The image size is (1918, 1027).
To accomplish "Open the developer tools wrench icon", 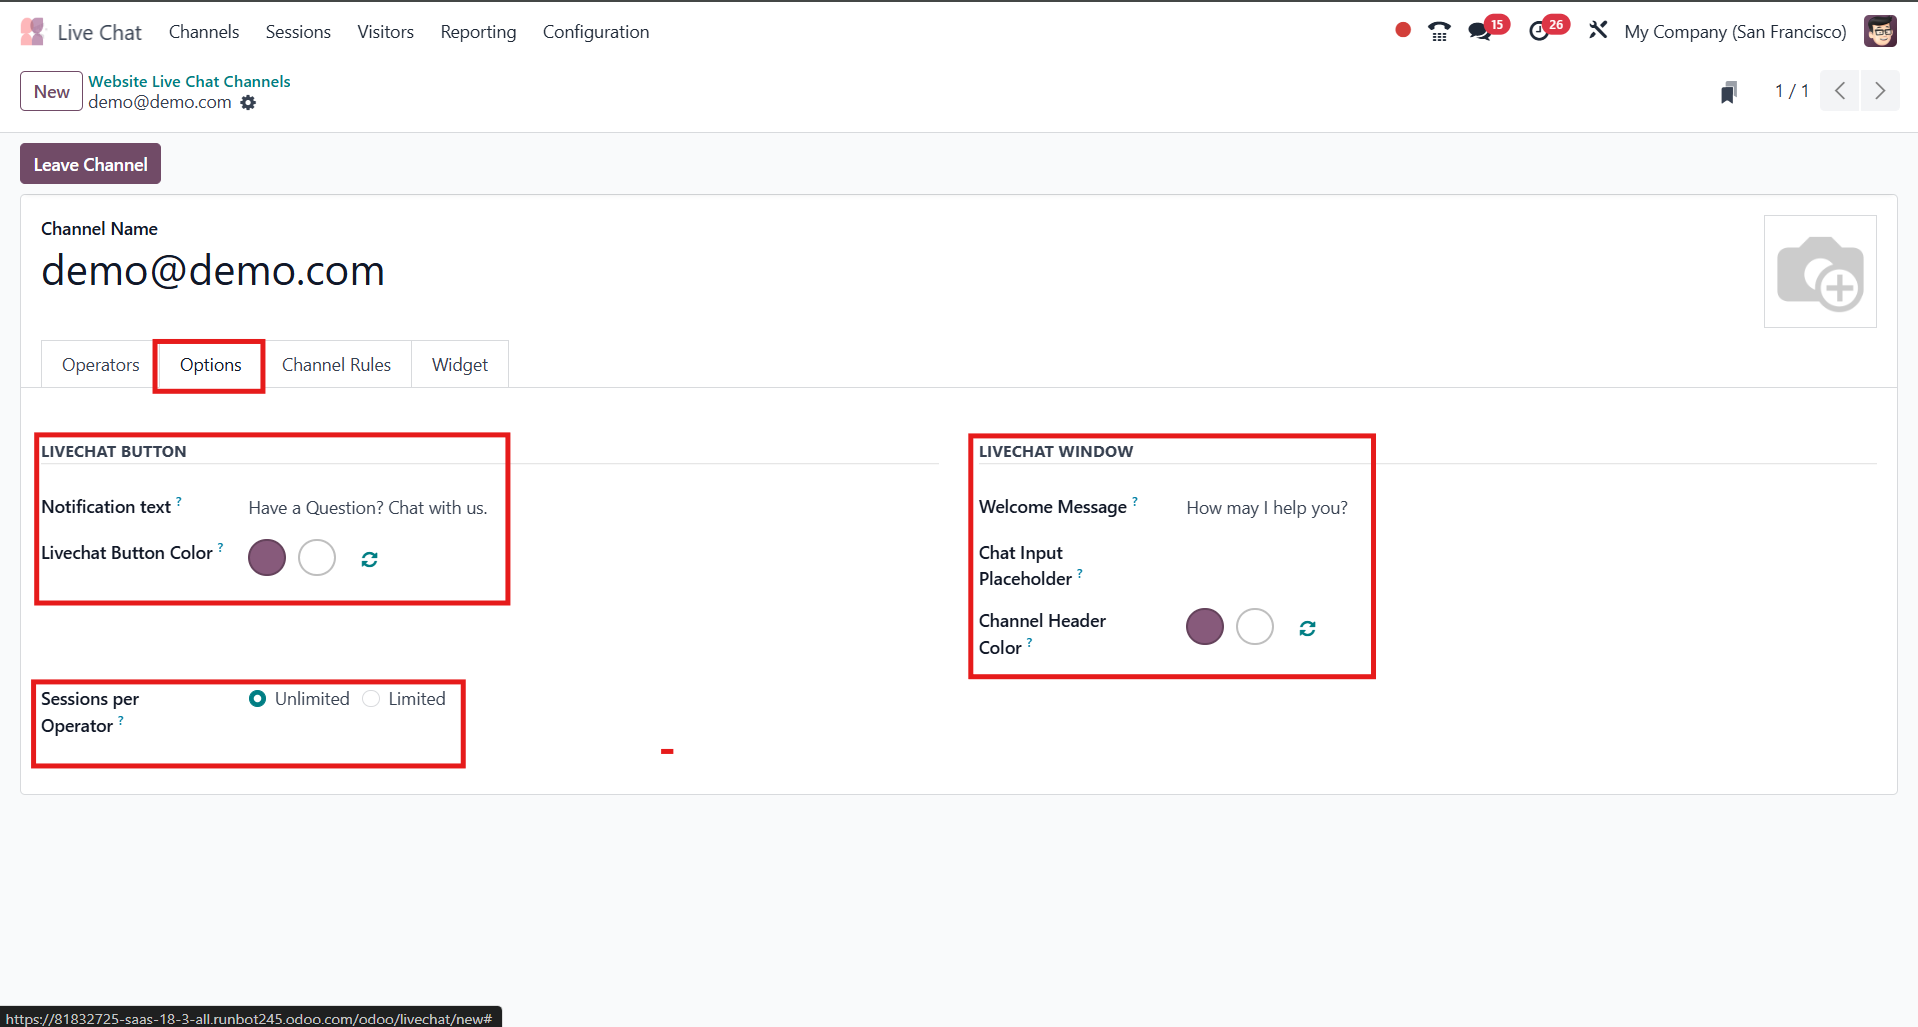I will point(1597,30).
